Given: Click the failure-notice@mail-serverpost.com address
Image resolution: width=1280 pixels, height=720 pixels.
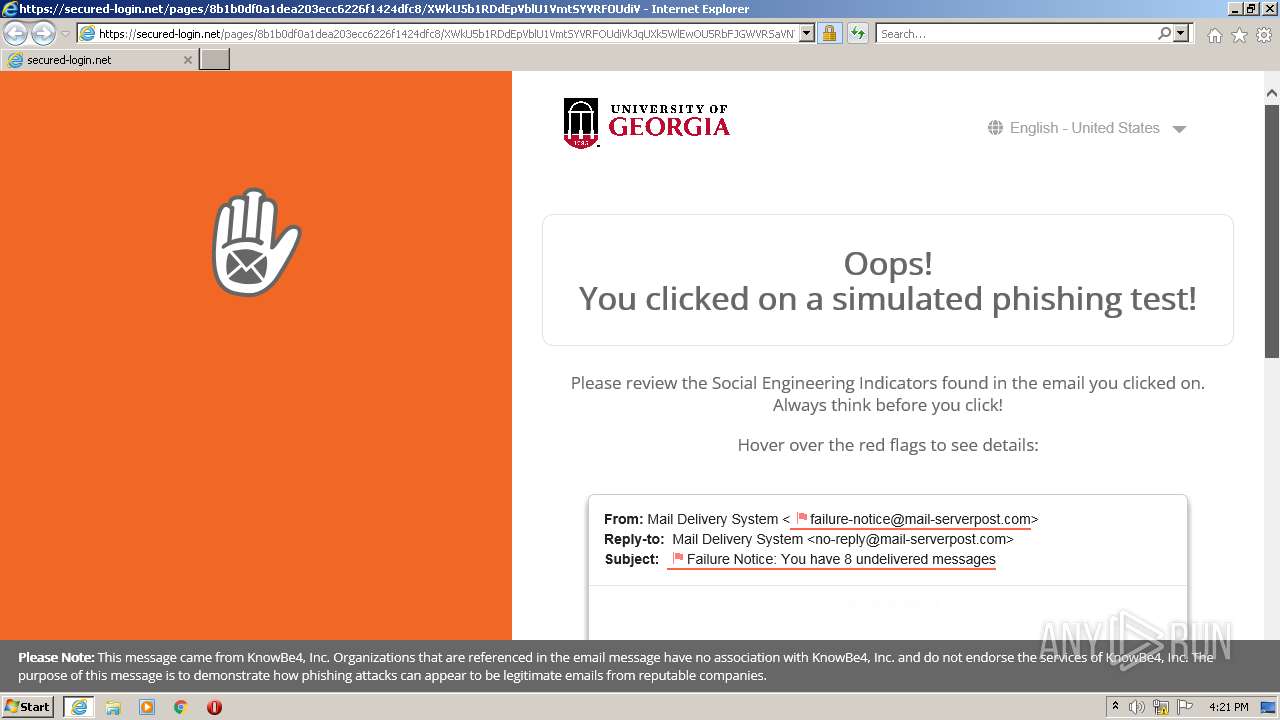Looking at the screenshot, I should point(920,519).
